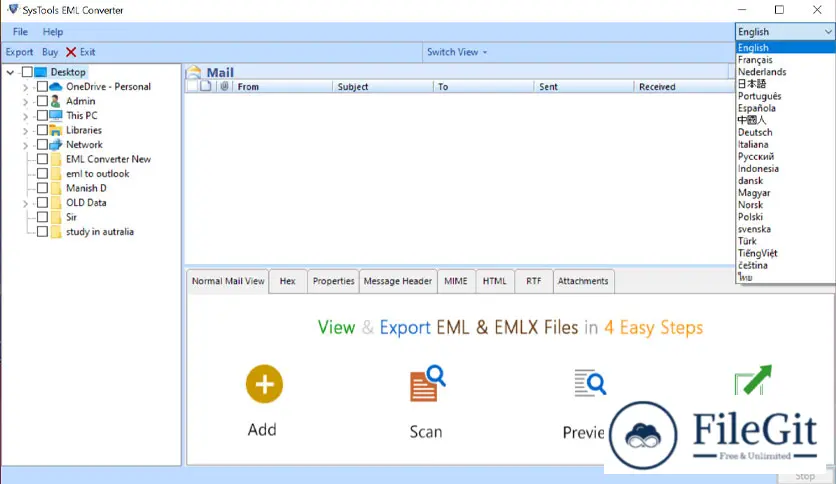Check the eml to outlook checkbox
Viewport: 836px width, 484px height.
(x=42, y=173)
